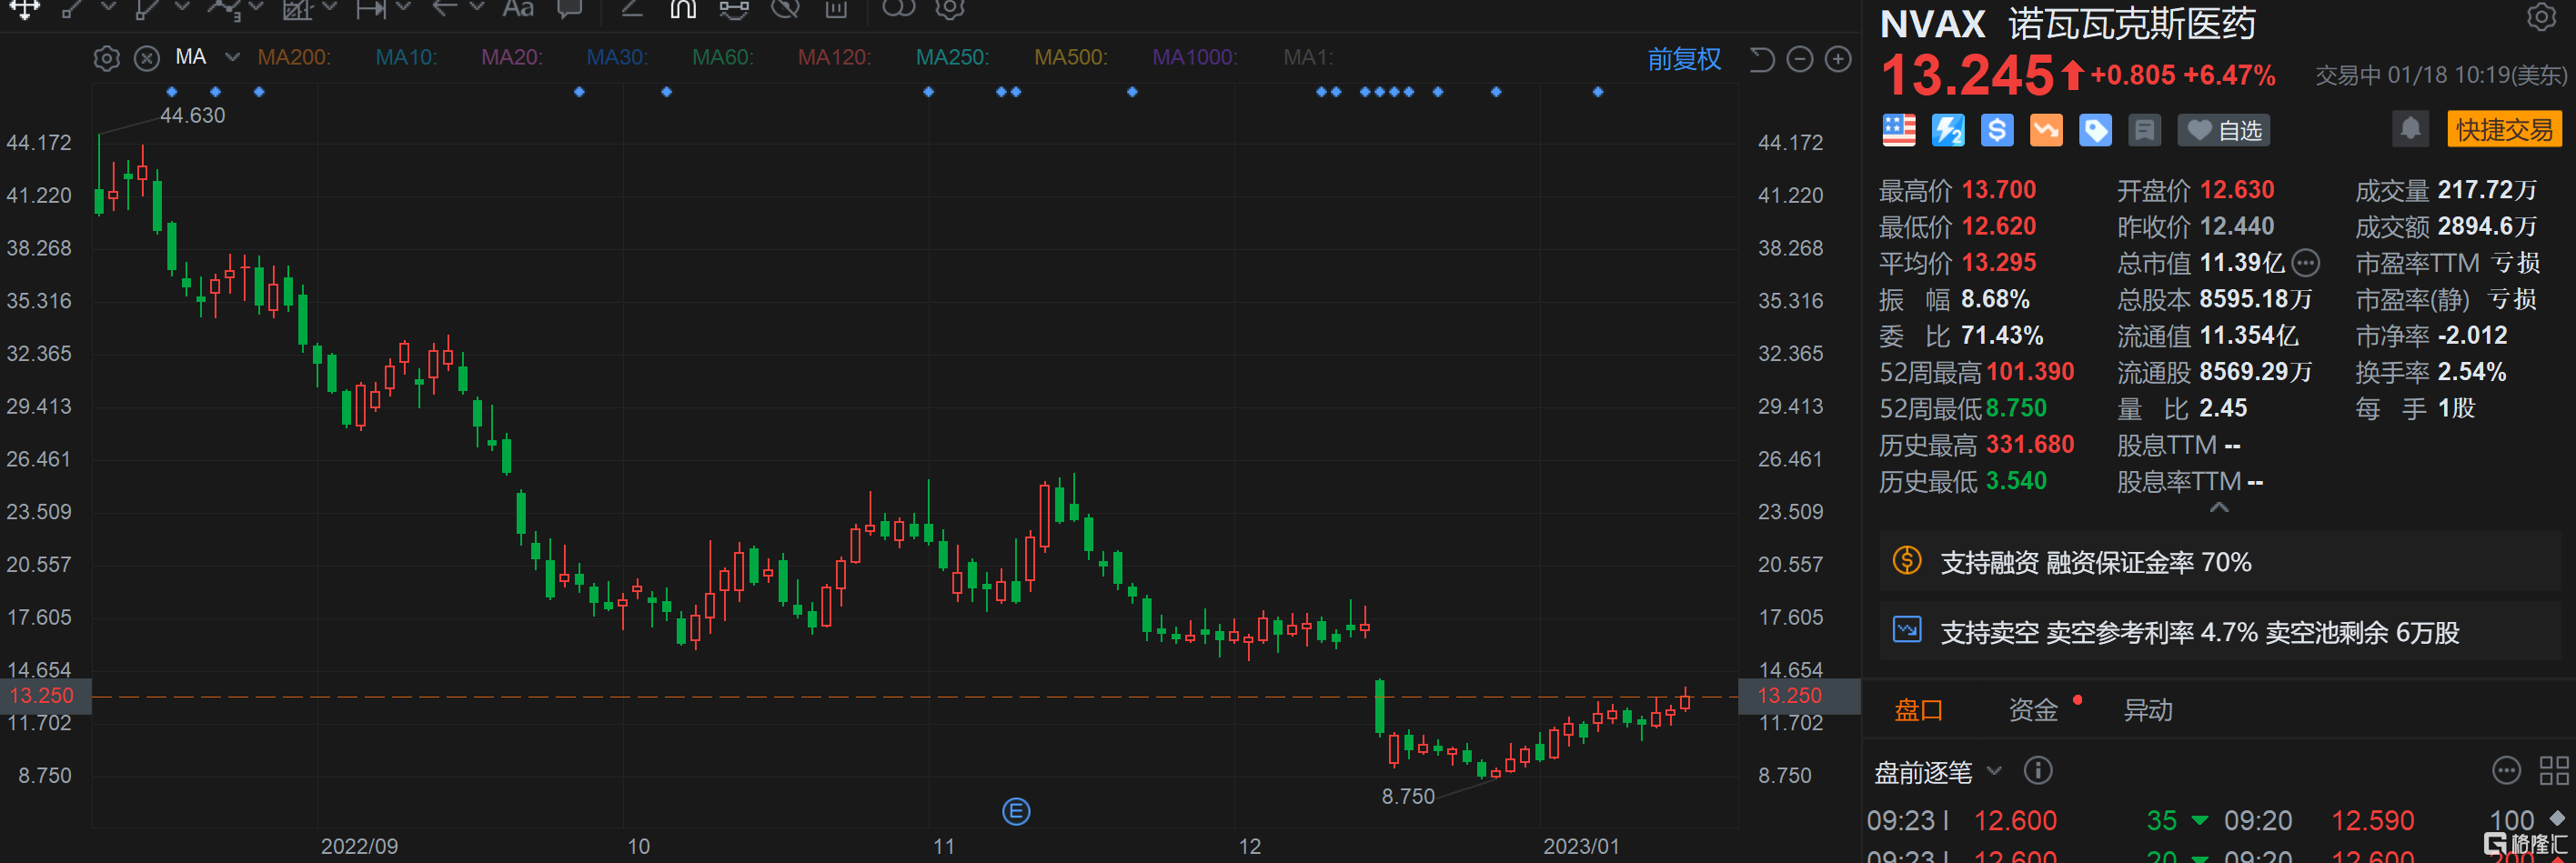Screen dimensions: 2576x863
Task: Click the orange short-selling trend icon
Action: pos(2046,130)
